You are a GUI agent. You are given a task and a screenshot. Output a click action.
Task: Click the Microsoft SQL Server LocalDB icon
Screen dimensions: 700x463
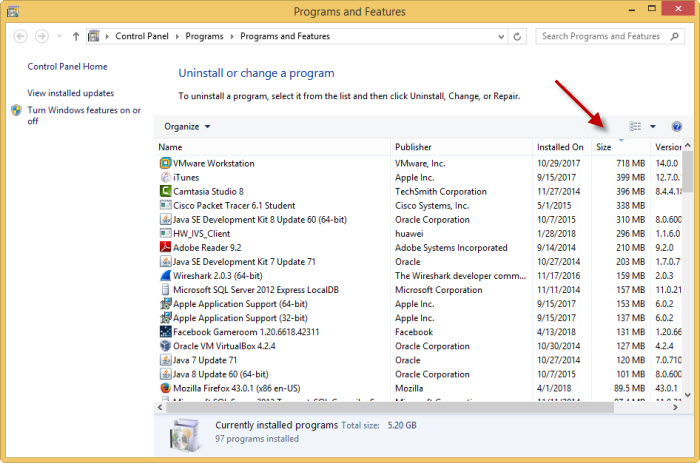pos(165,289)
